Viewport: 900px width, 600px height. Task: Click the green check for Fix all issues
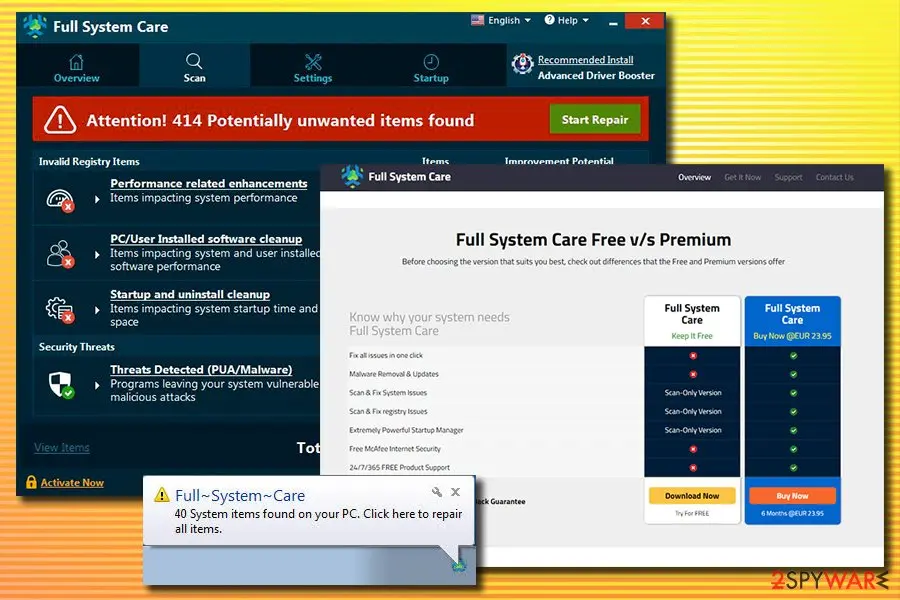793,356
